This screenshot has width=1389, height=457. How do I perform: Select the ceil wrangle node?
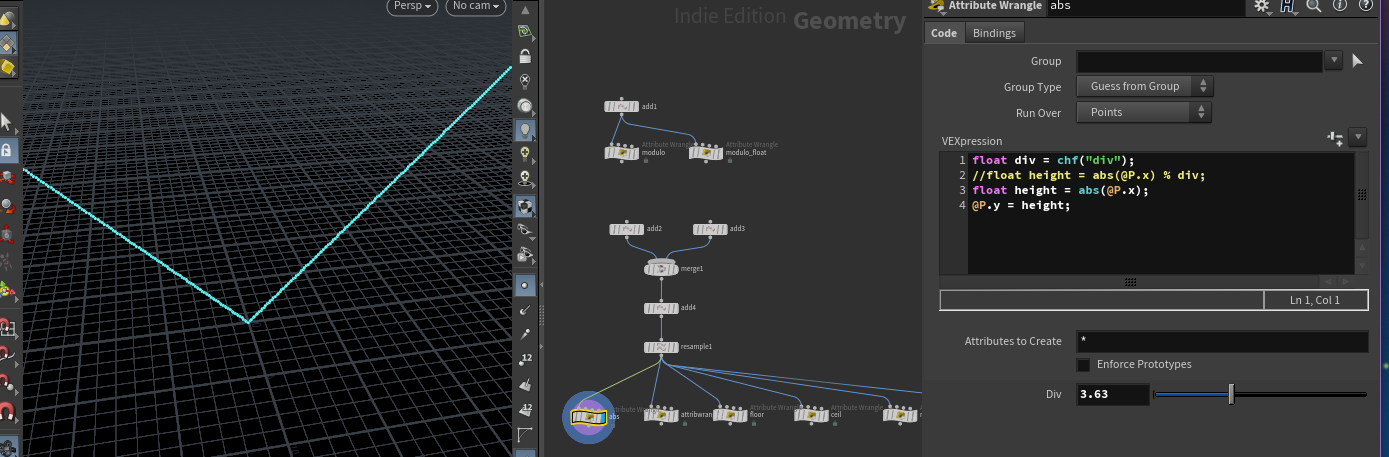[813, 414]
